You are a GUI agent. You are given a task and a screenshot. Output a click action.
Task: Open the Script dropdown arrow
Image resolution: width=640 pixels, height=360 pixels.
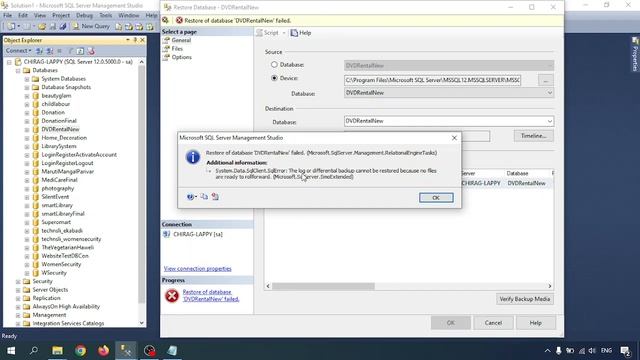pyautogui.click(x=284, y=33)
